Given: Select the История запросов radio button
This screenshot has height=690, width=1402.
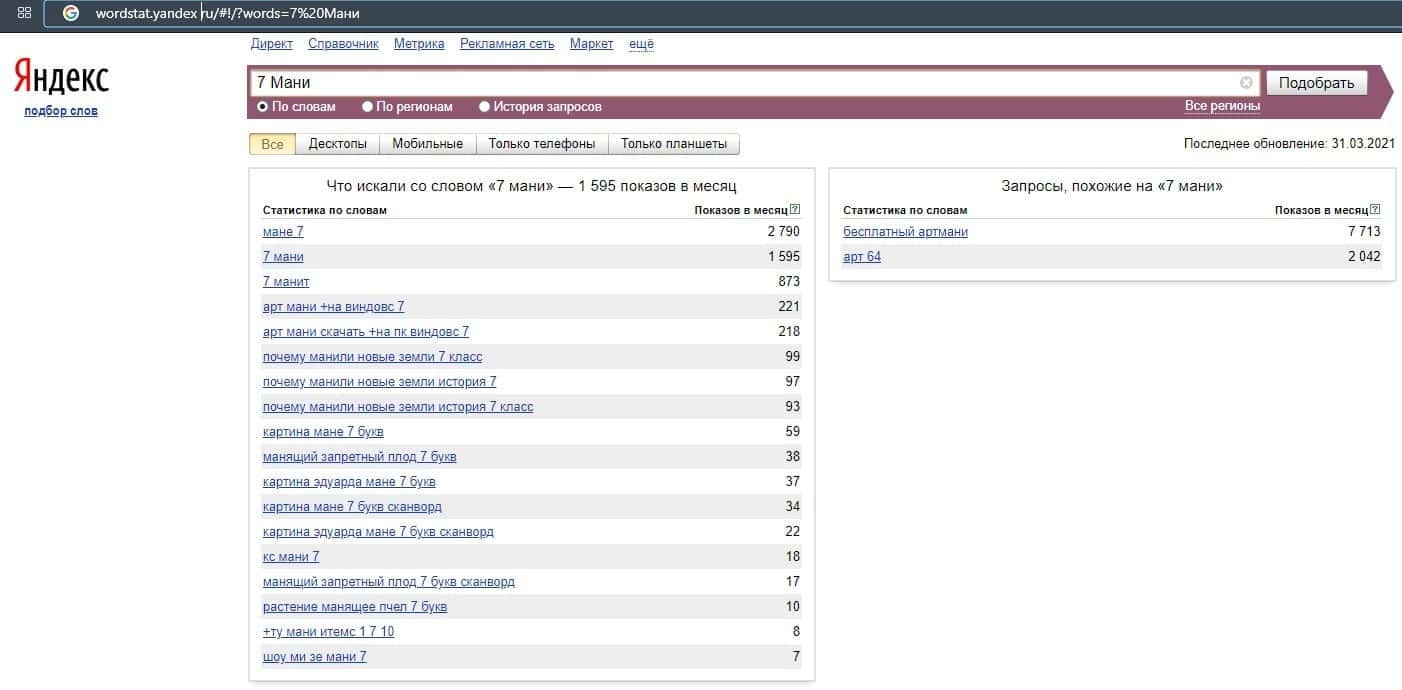Looking at the screenshot, I should click(x=485, y=107).
